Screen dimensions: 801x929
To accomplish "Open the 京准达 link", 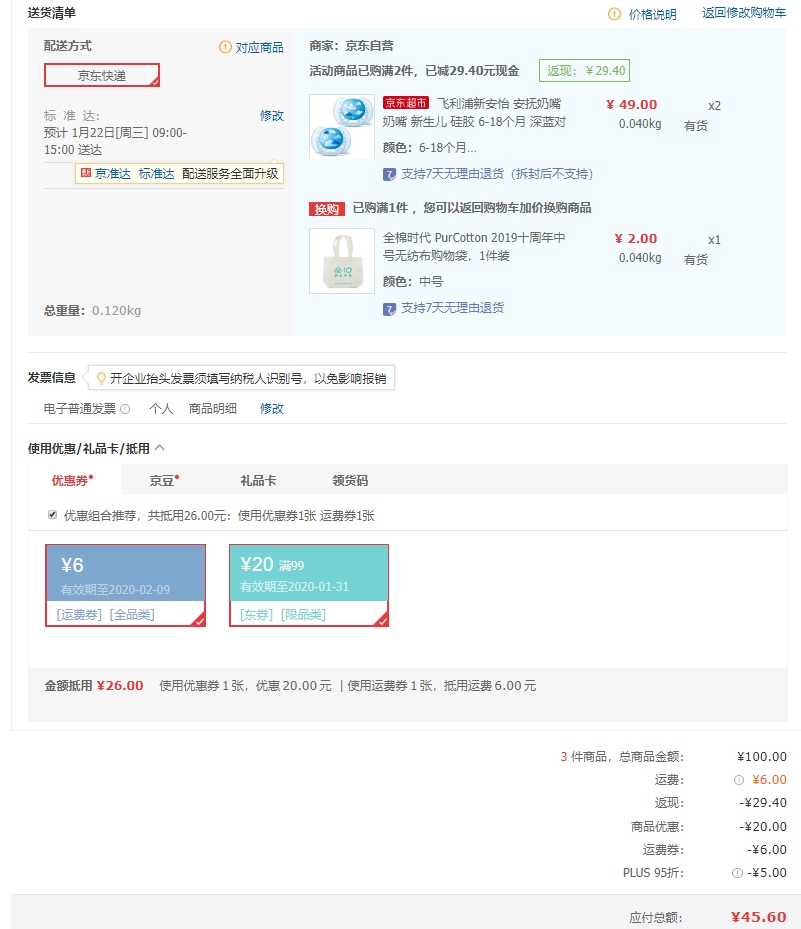I will coord(113,174).
